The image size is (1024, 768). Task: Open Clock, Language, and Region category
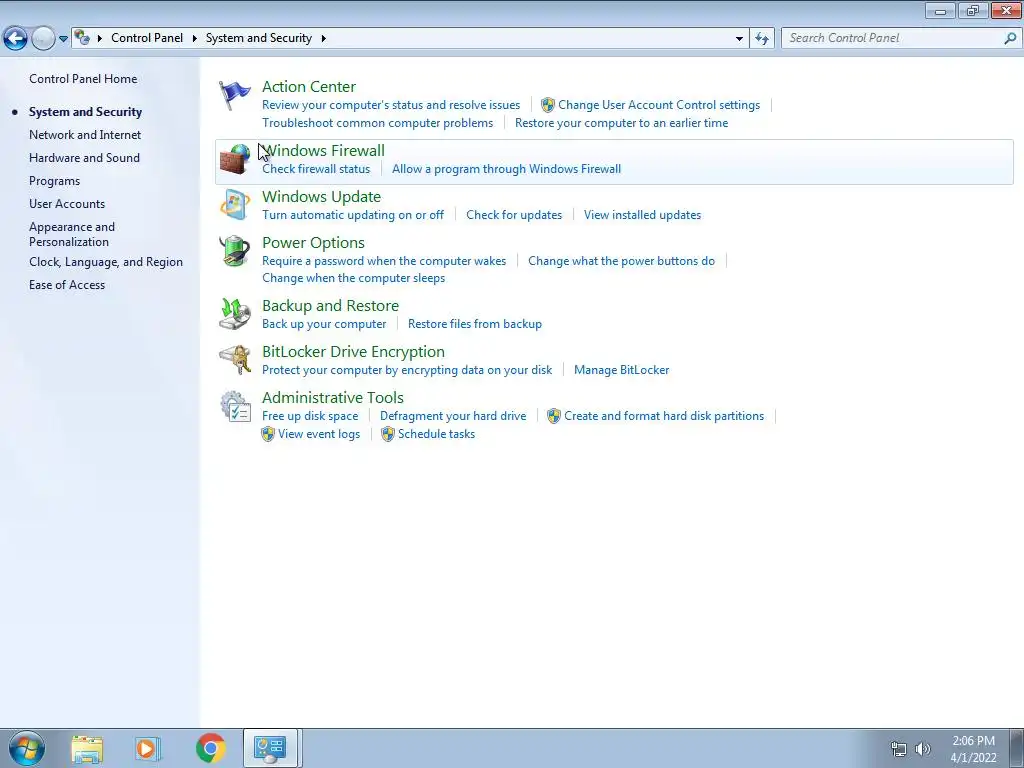click(106, 262)
